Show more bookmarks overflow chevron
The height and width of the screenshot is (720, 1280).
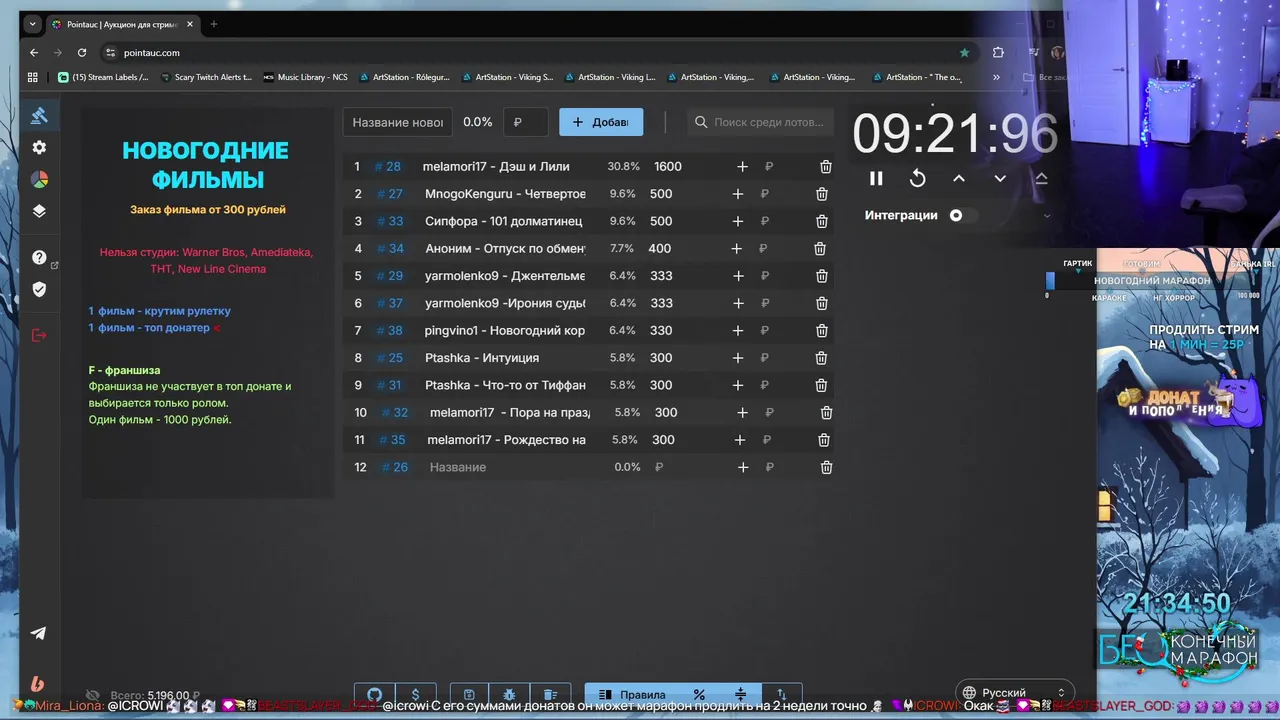(x=996, y=77)
